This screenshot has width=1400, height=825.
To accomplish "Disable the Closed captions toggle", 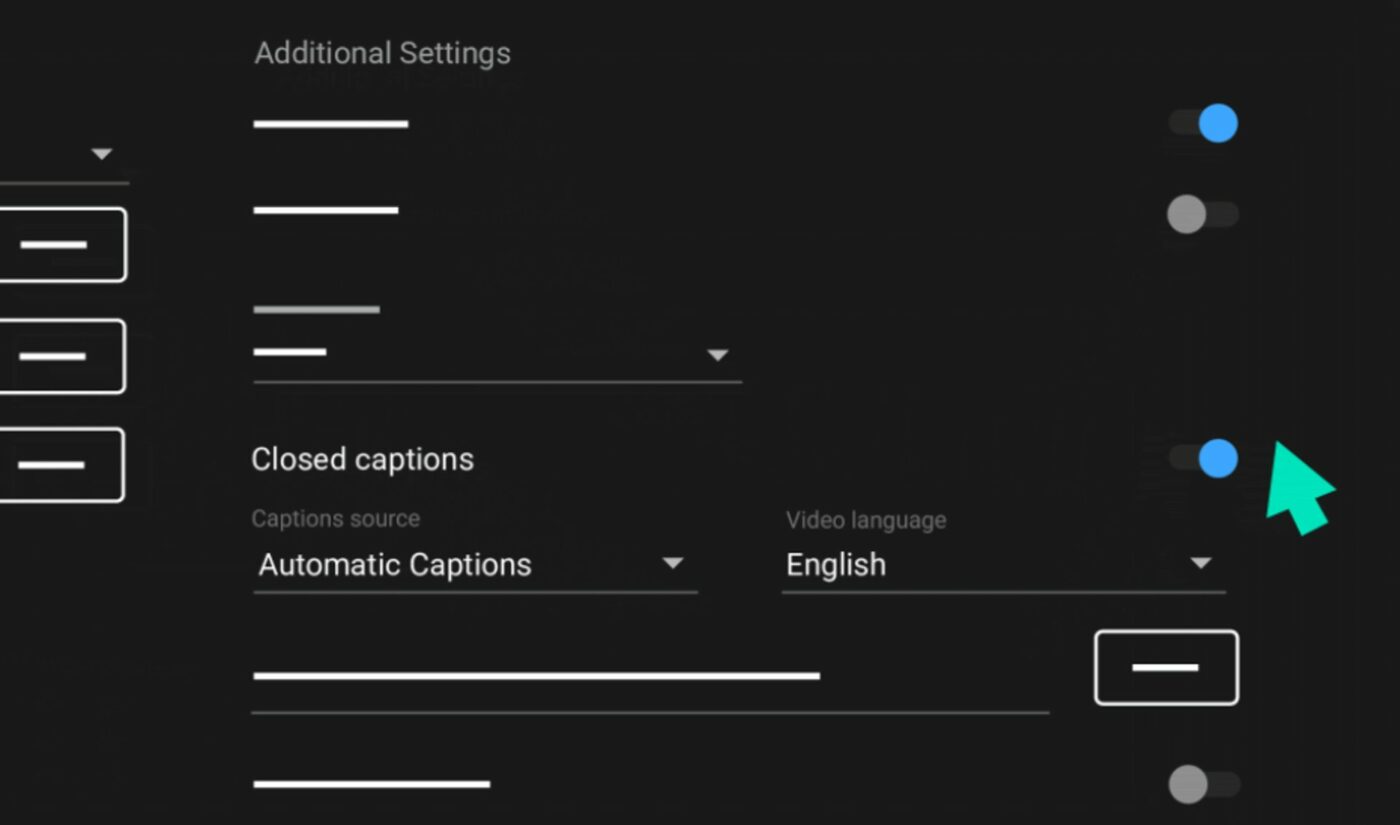I will (1204, 459).
